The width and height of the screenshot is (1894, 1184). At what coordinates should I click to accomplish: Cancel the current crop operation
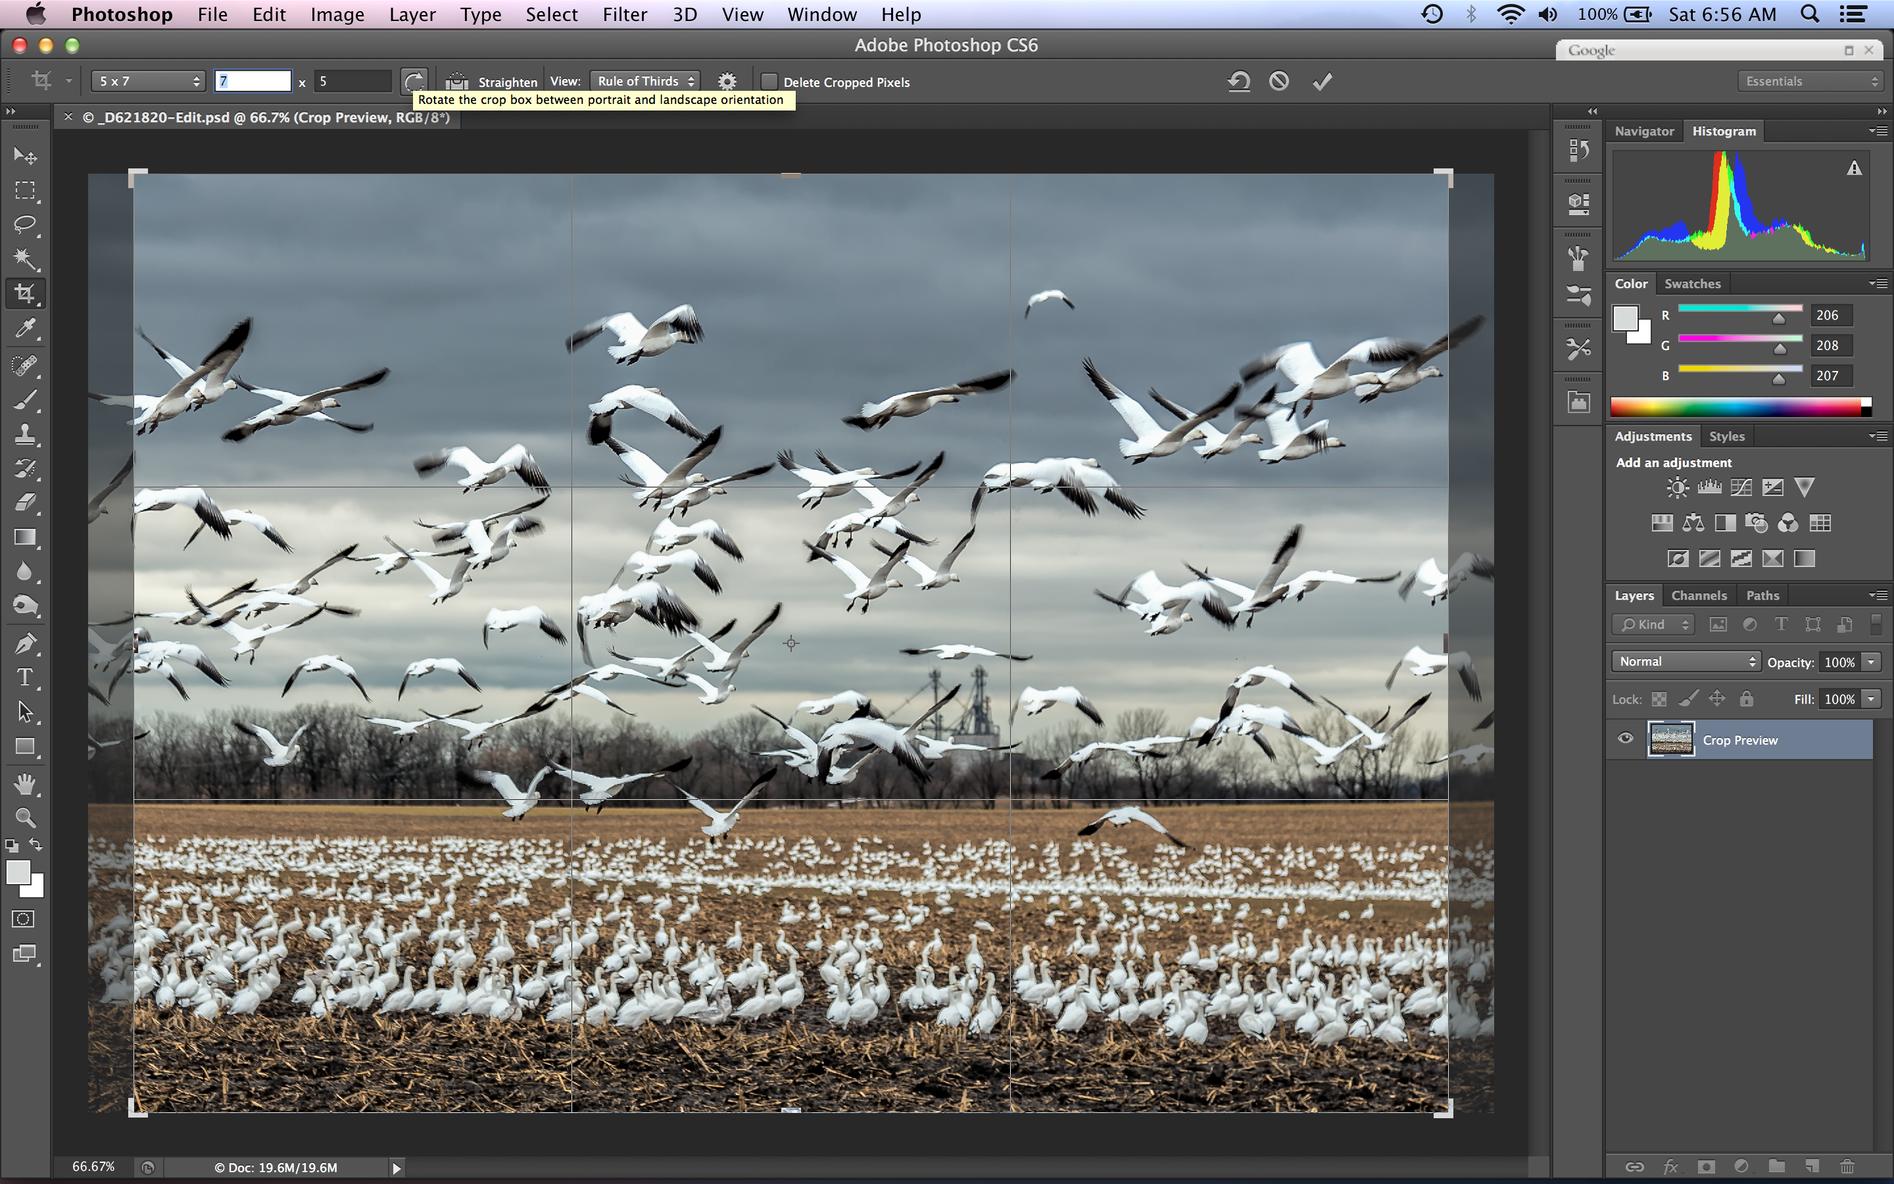click(1279, 82)
